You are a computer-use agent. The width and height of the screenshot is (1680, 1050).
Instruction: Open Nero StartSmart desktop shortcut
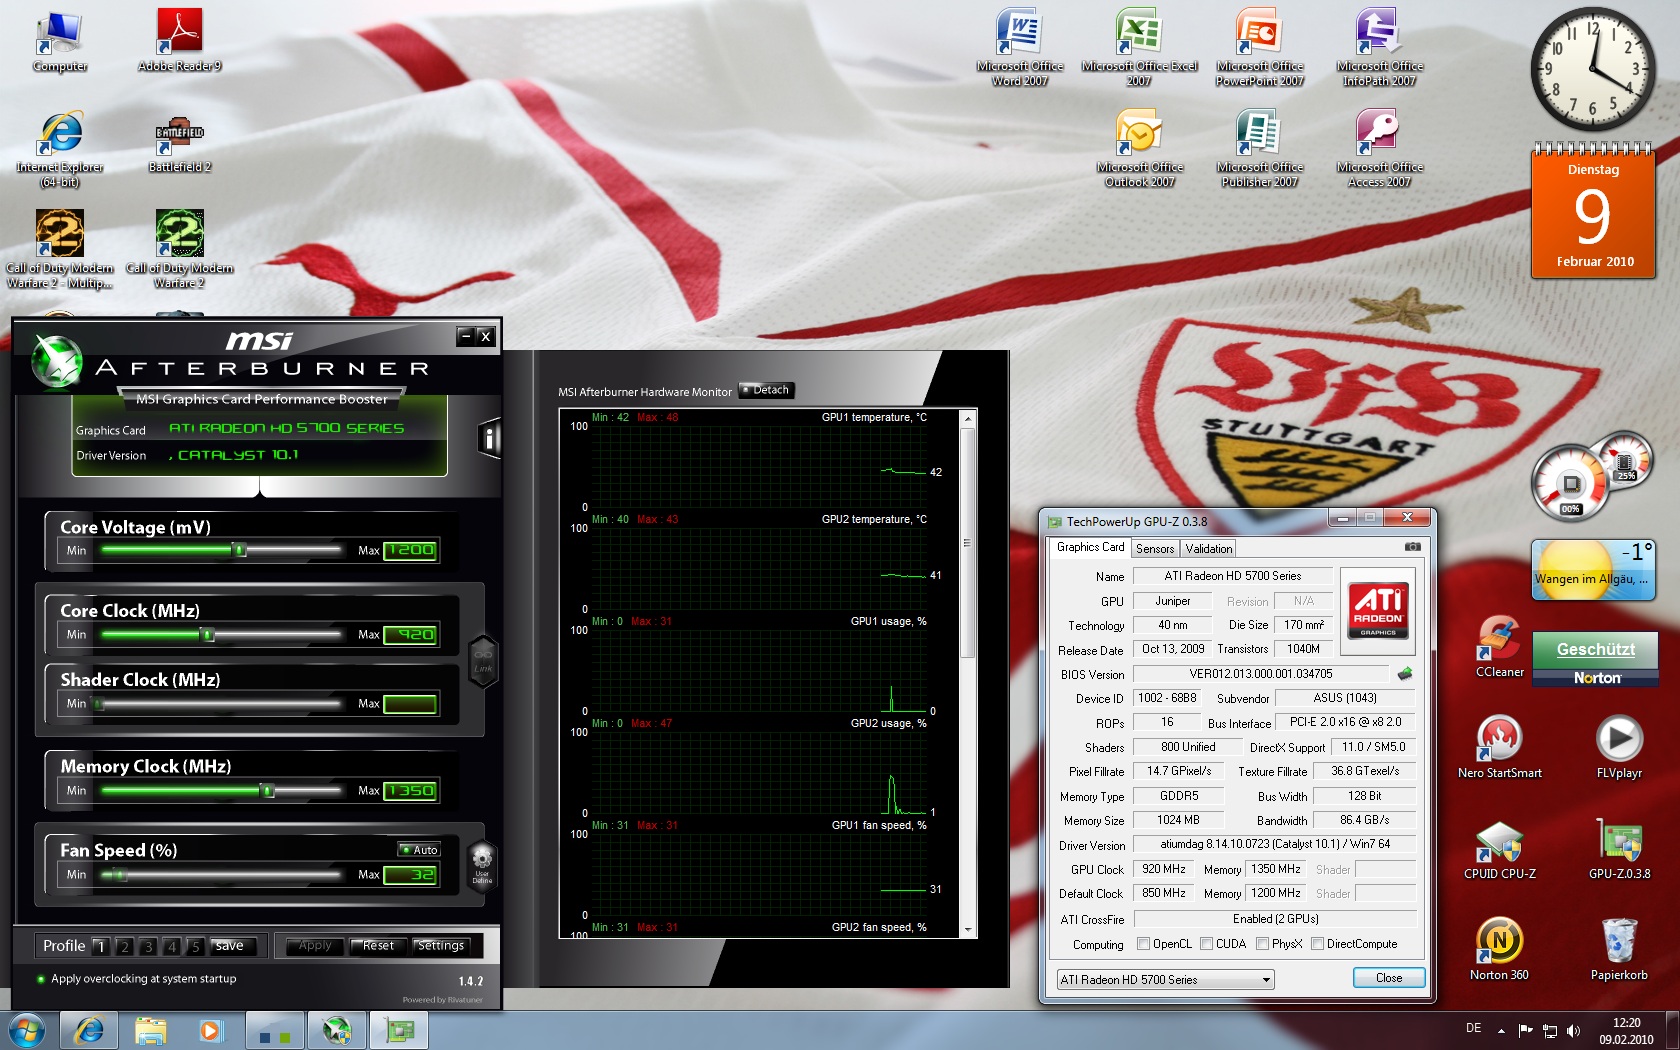[x=1500, y=747]
